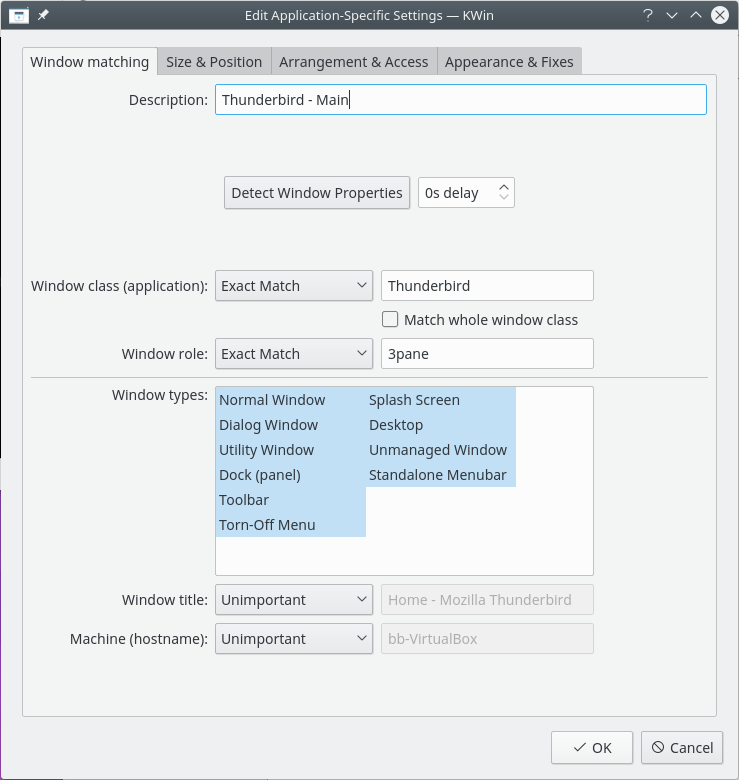Click the Window class text field
739x780 pixels.
[487, 286]
